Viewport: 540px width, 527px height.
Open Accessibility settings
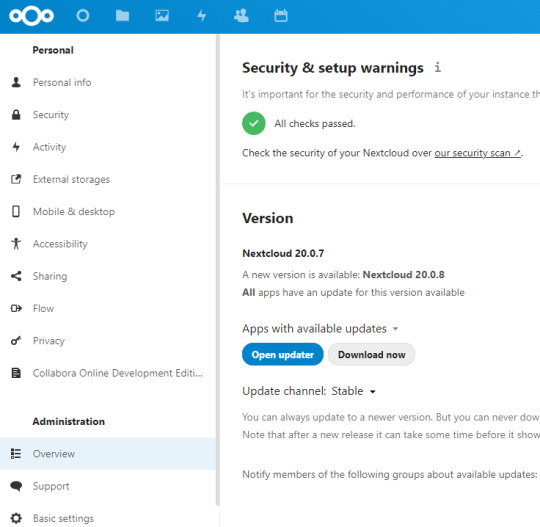coord(108,244)
